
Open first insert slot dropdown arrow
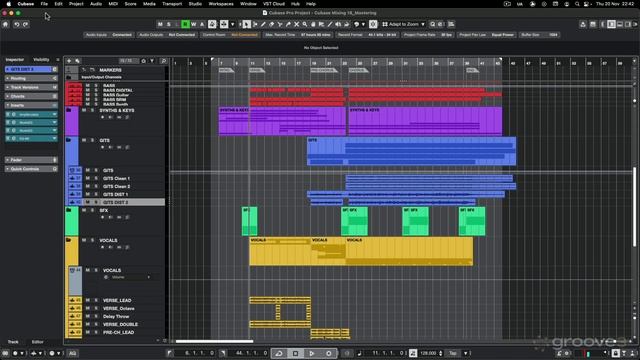(54, 115)
